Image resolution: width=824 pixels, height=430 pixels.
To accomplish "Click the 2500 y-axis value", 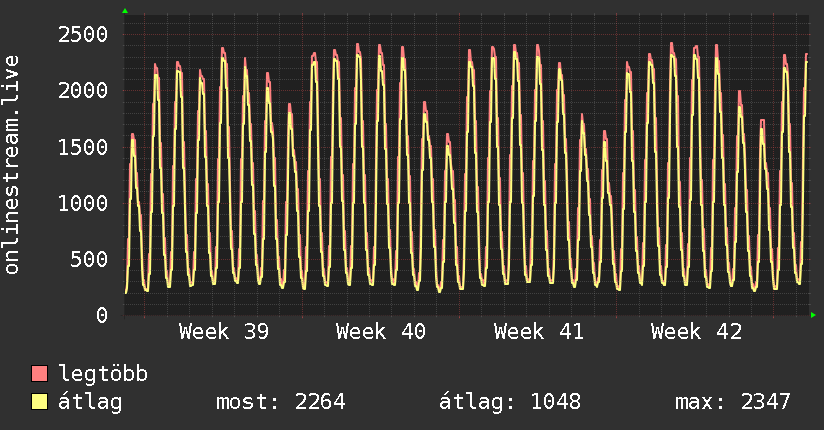I will pos(83,35).
